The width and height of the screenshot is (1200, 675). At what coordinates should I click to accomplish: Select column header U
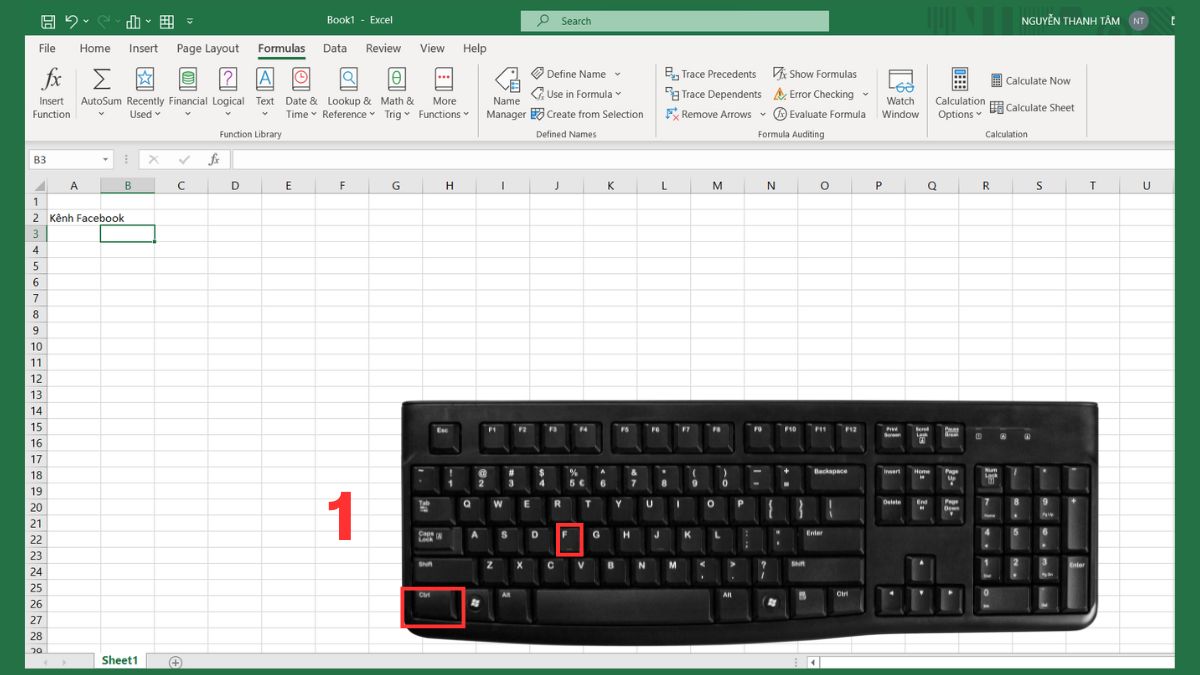1146,185
